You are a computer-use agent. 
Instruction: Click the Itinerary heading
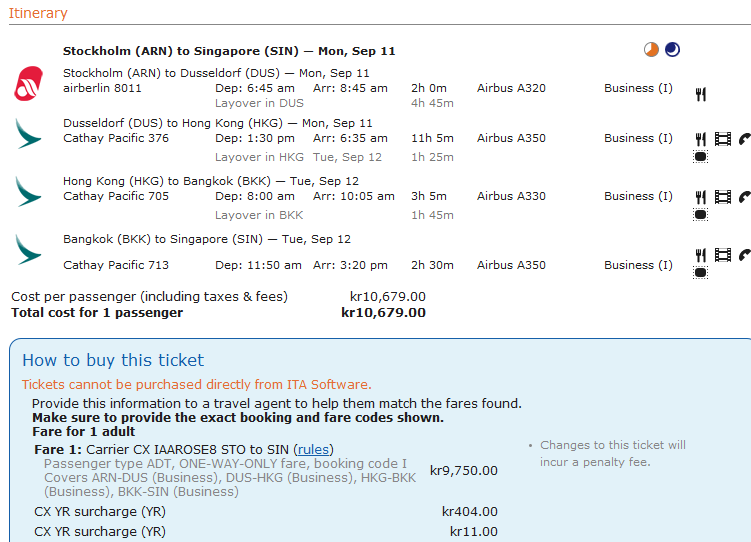click(x=38, y=13)
